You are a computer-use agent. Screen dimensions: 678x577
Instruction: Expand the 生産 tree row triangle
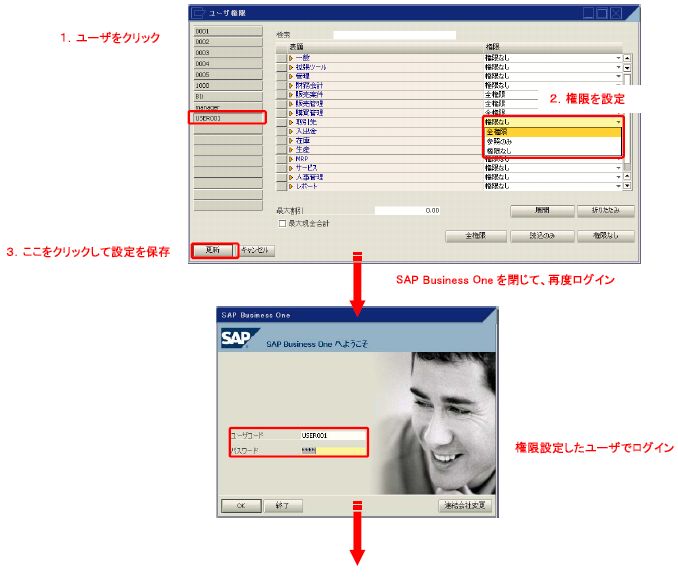point(291,150)
